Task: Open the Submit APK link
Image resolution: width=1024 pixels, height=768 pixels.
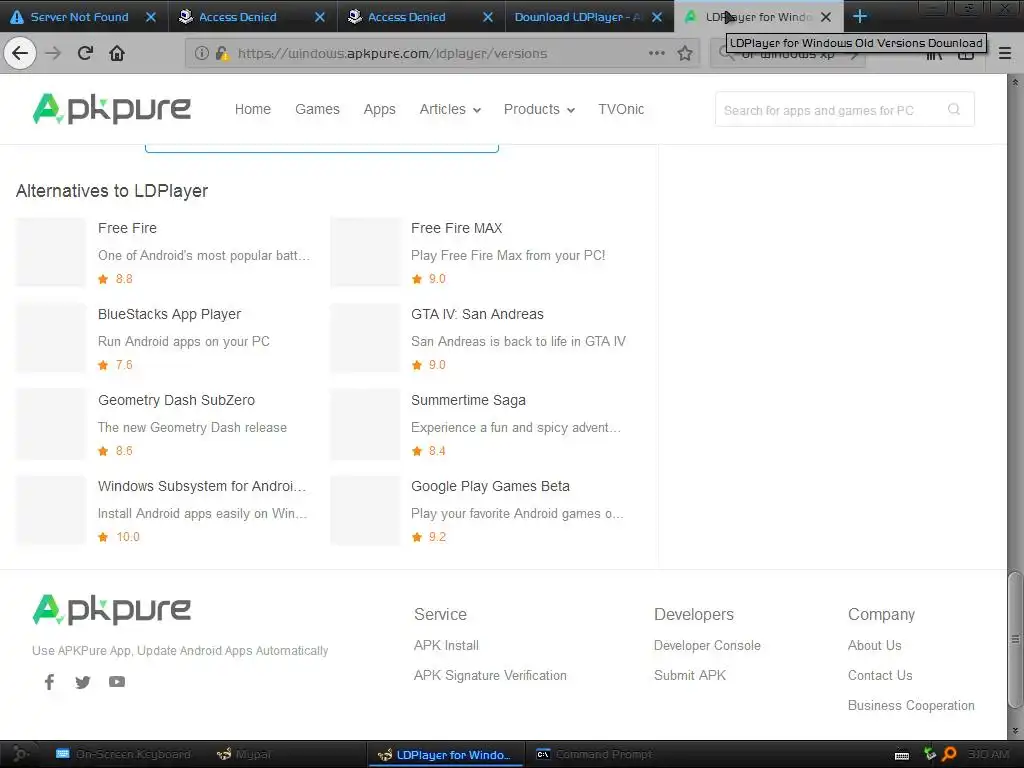Action: (690, 675)
